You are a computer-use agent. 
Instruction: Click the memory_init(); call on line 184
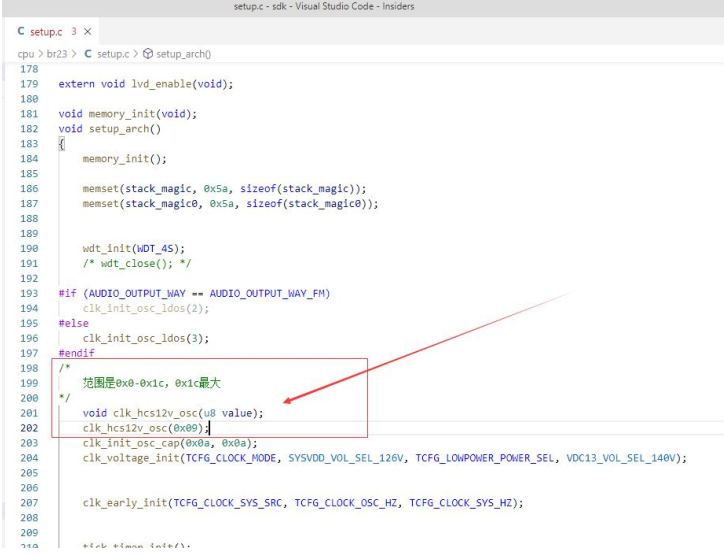click(x=125, y=159)
